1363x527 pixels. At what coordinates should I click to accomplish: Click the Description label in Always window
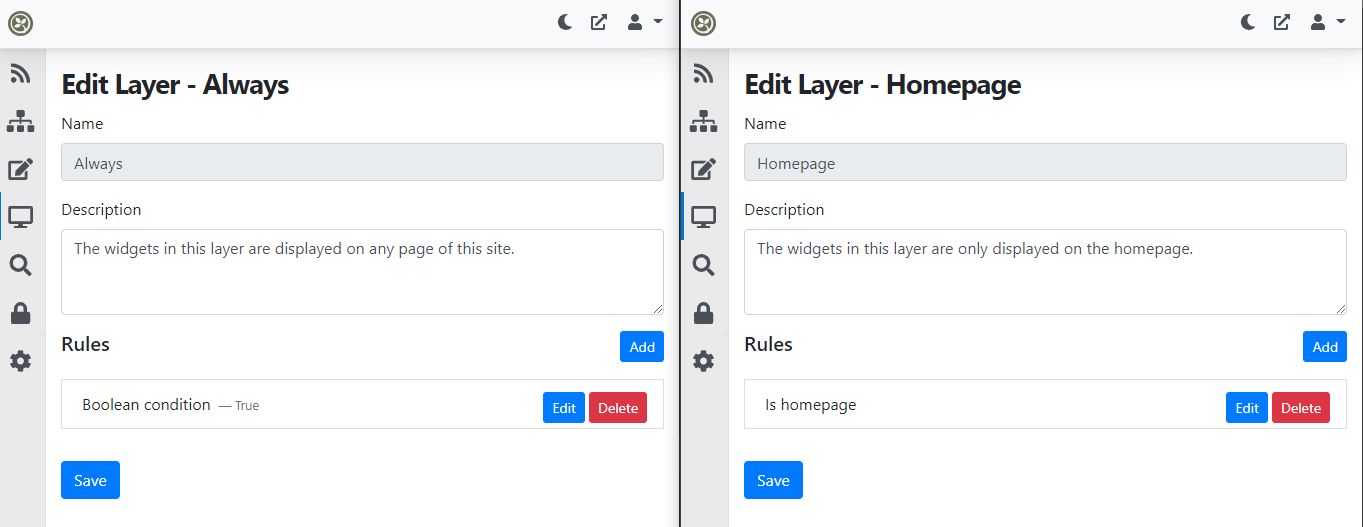coord(101,210)
